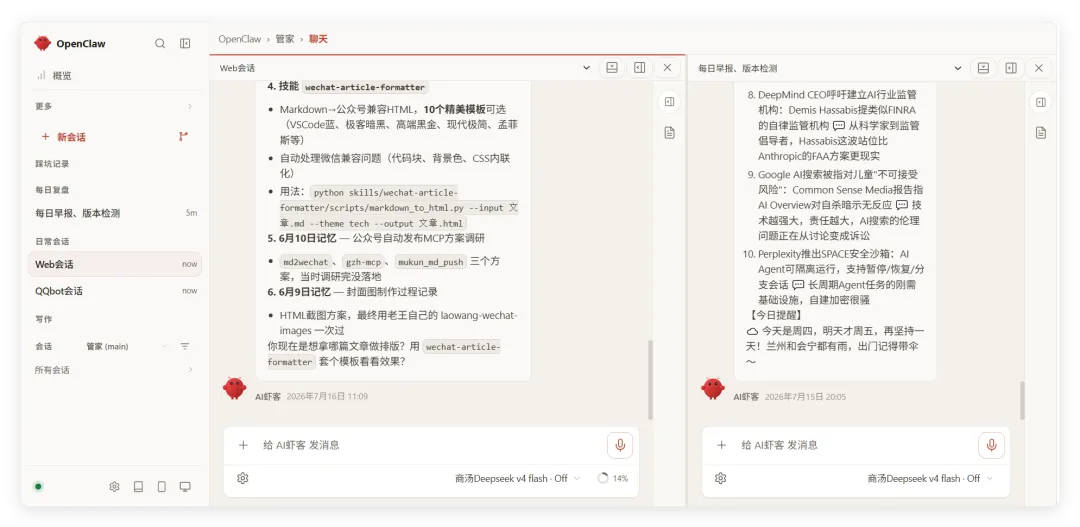Click the 2026年7月16日 11:09 timestamp
This screenshot has height=527, width=1080.
tap(327, 397)
